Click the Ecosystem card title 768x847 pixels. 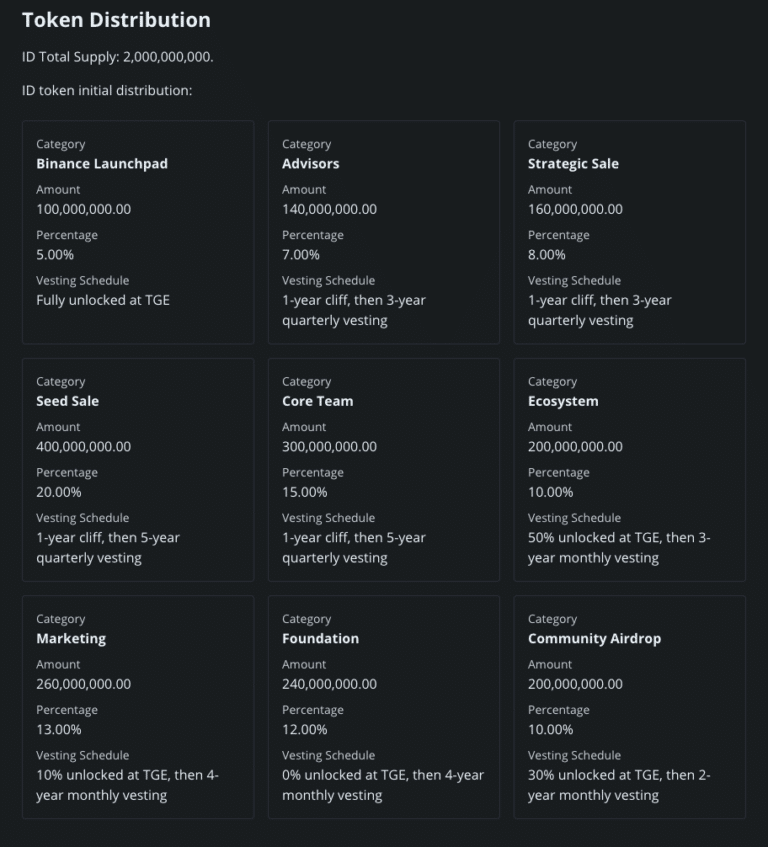coord(563,401)
